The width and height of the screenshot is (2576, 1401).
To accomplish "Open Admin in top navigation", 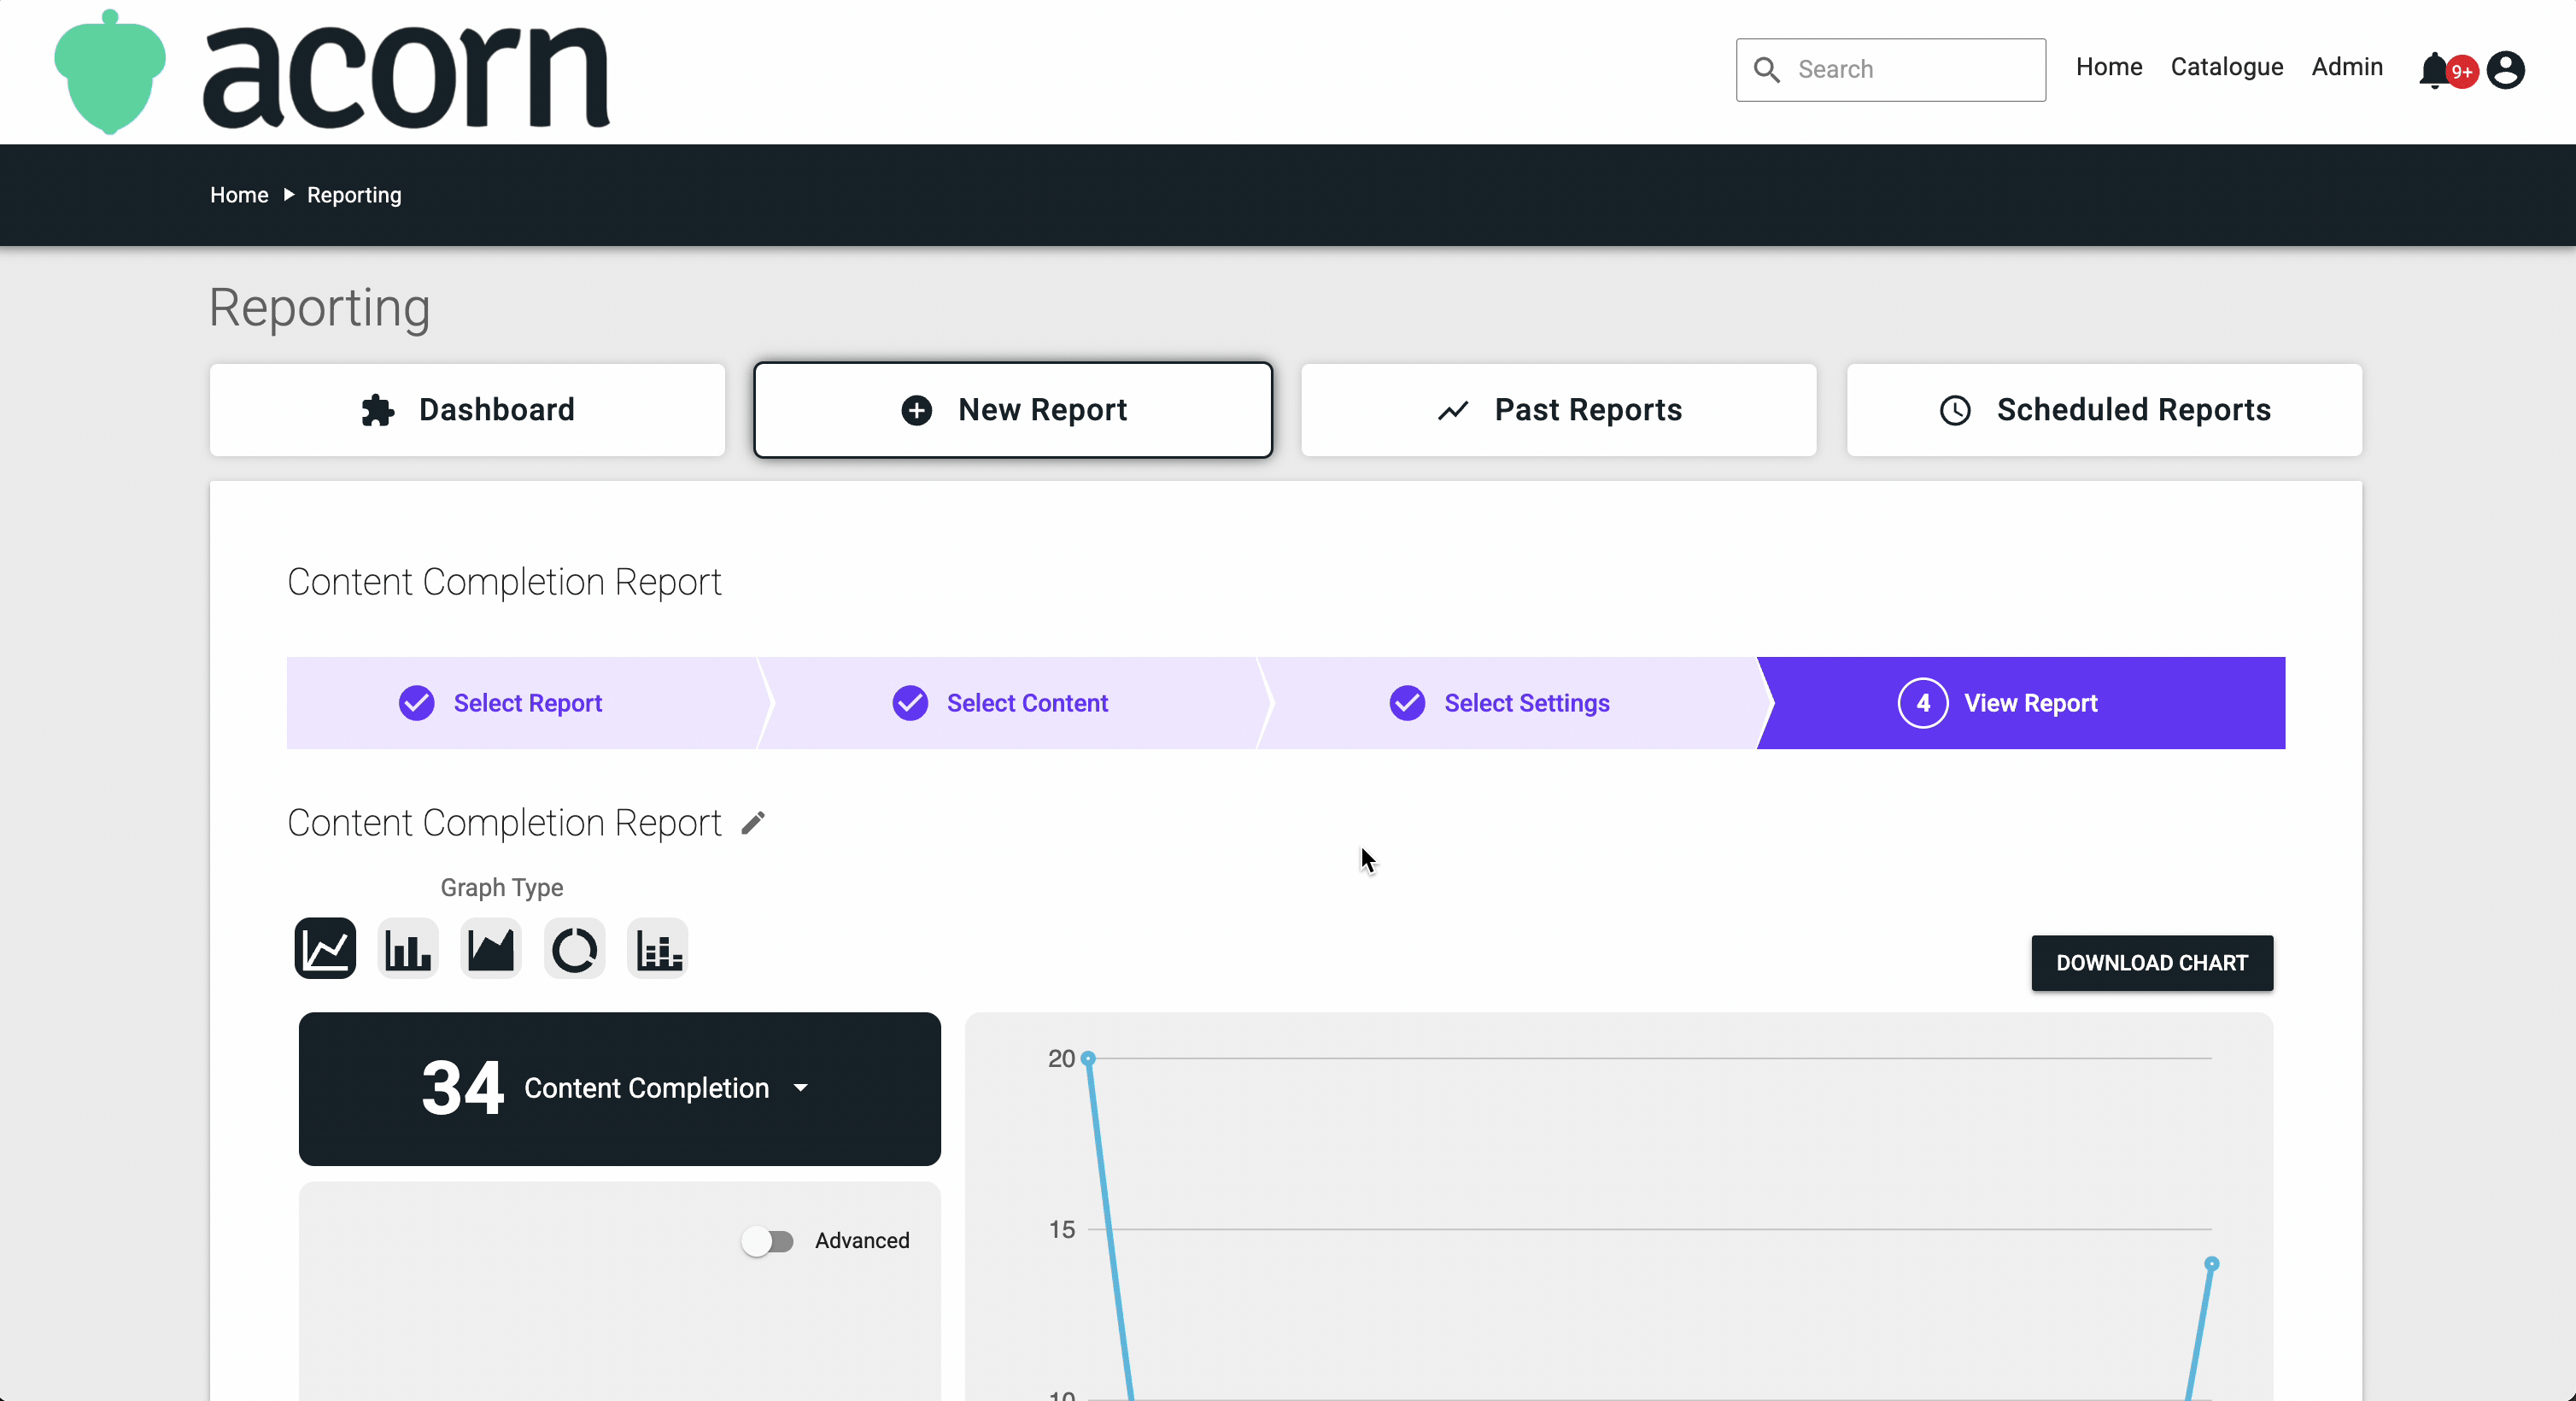I will pyautogui.click(x=2347, y=67).
